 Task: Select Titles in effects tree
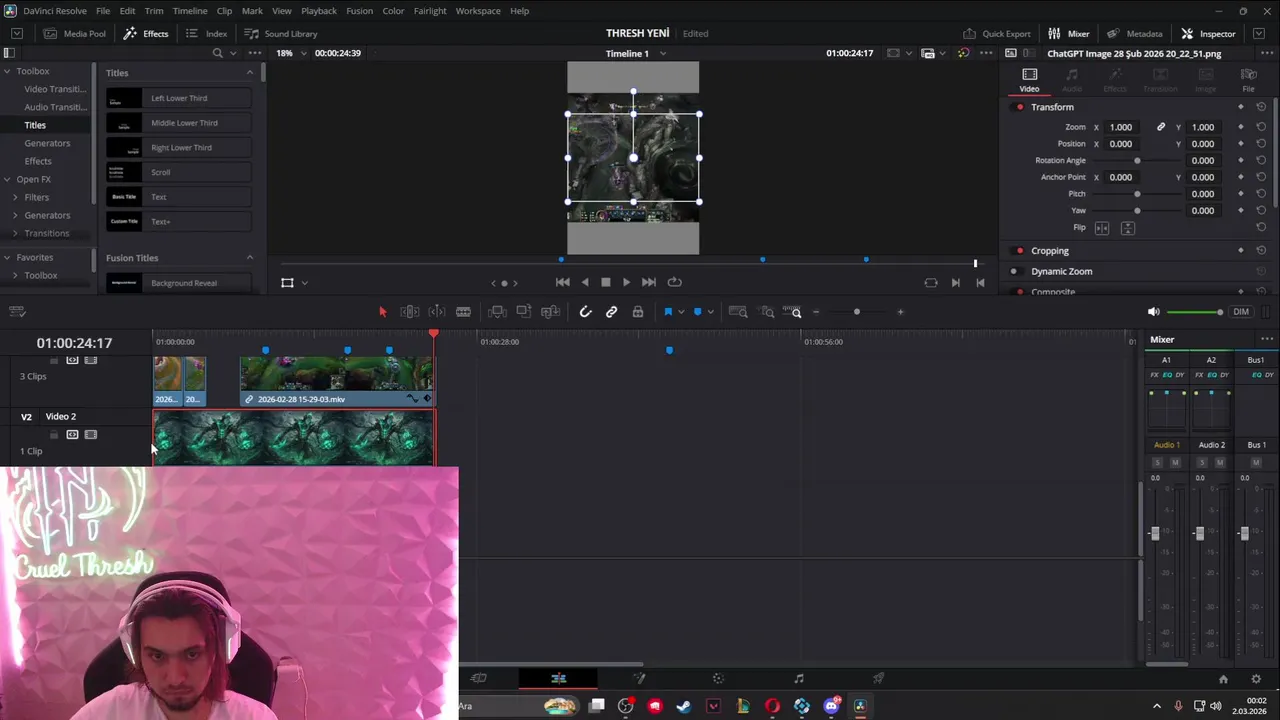[x=35, y=125]
